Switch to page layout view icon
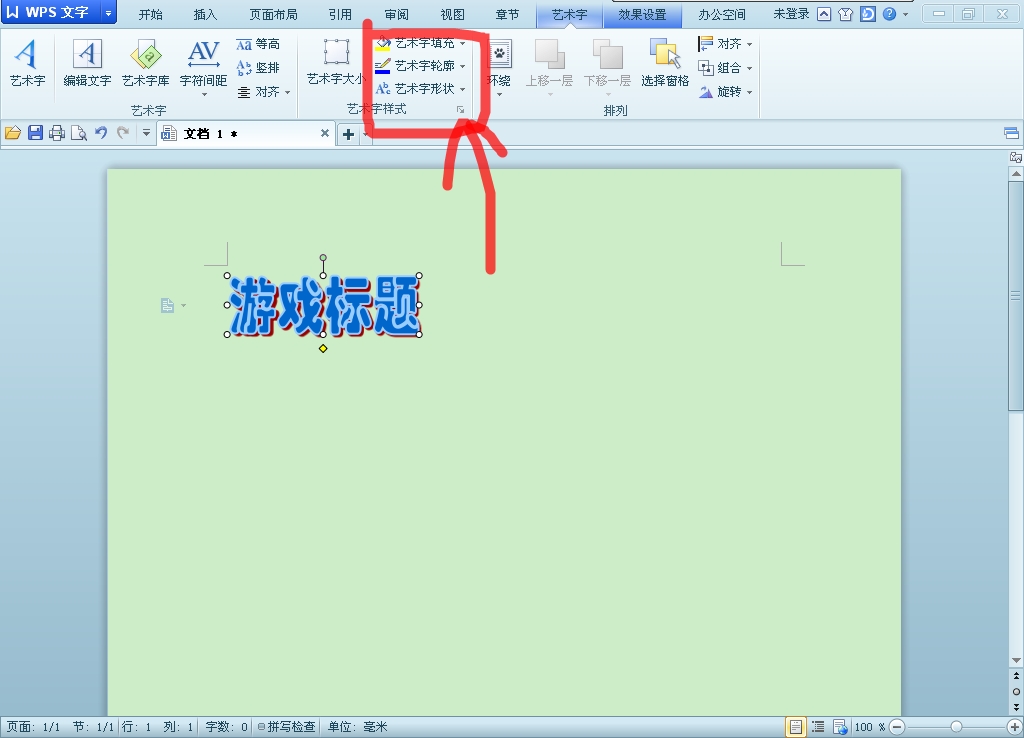The image size is (1024, 738). 795,727
